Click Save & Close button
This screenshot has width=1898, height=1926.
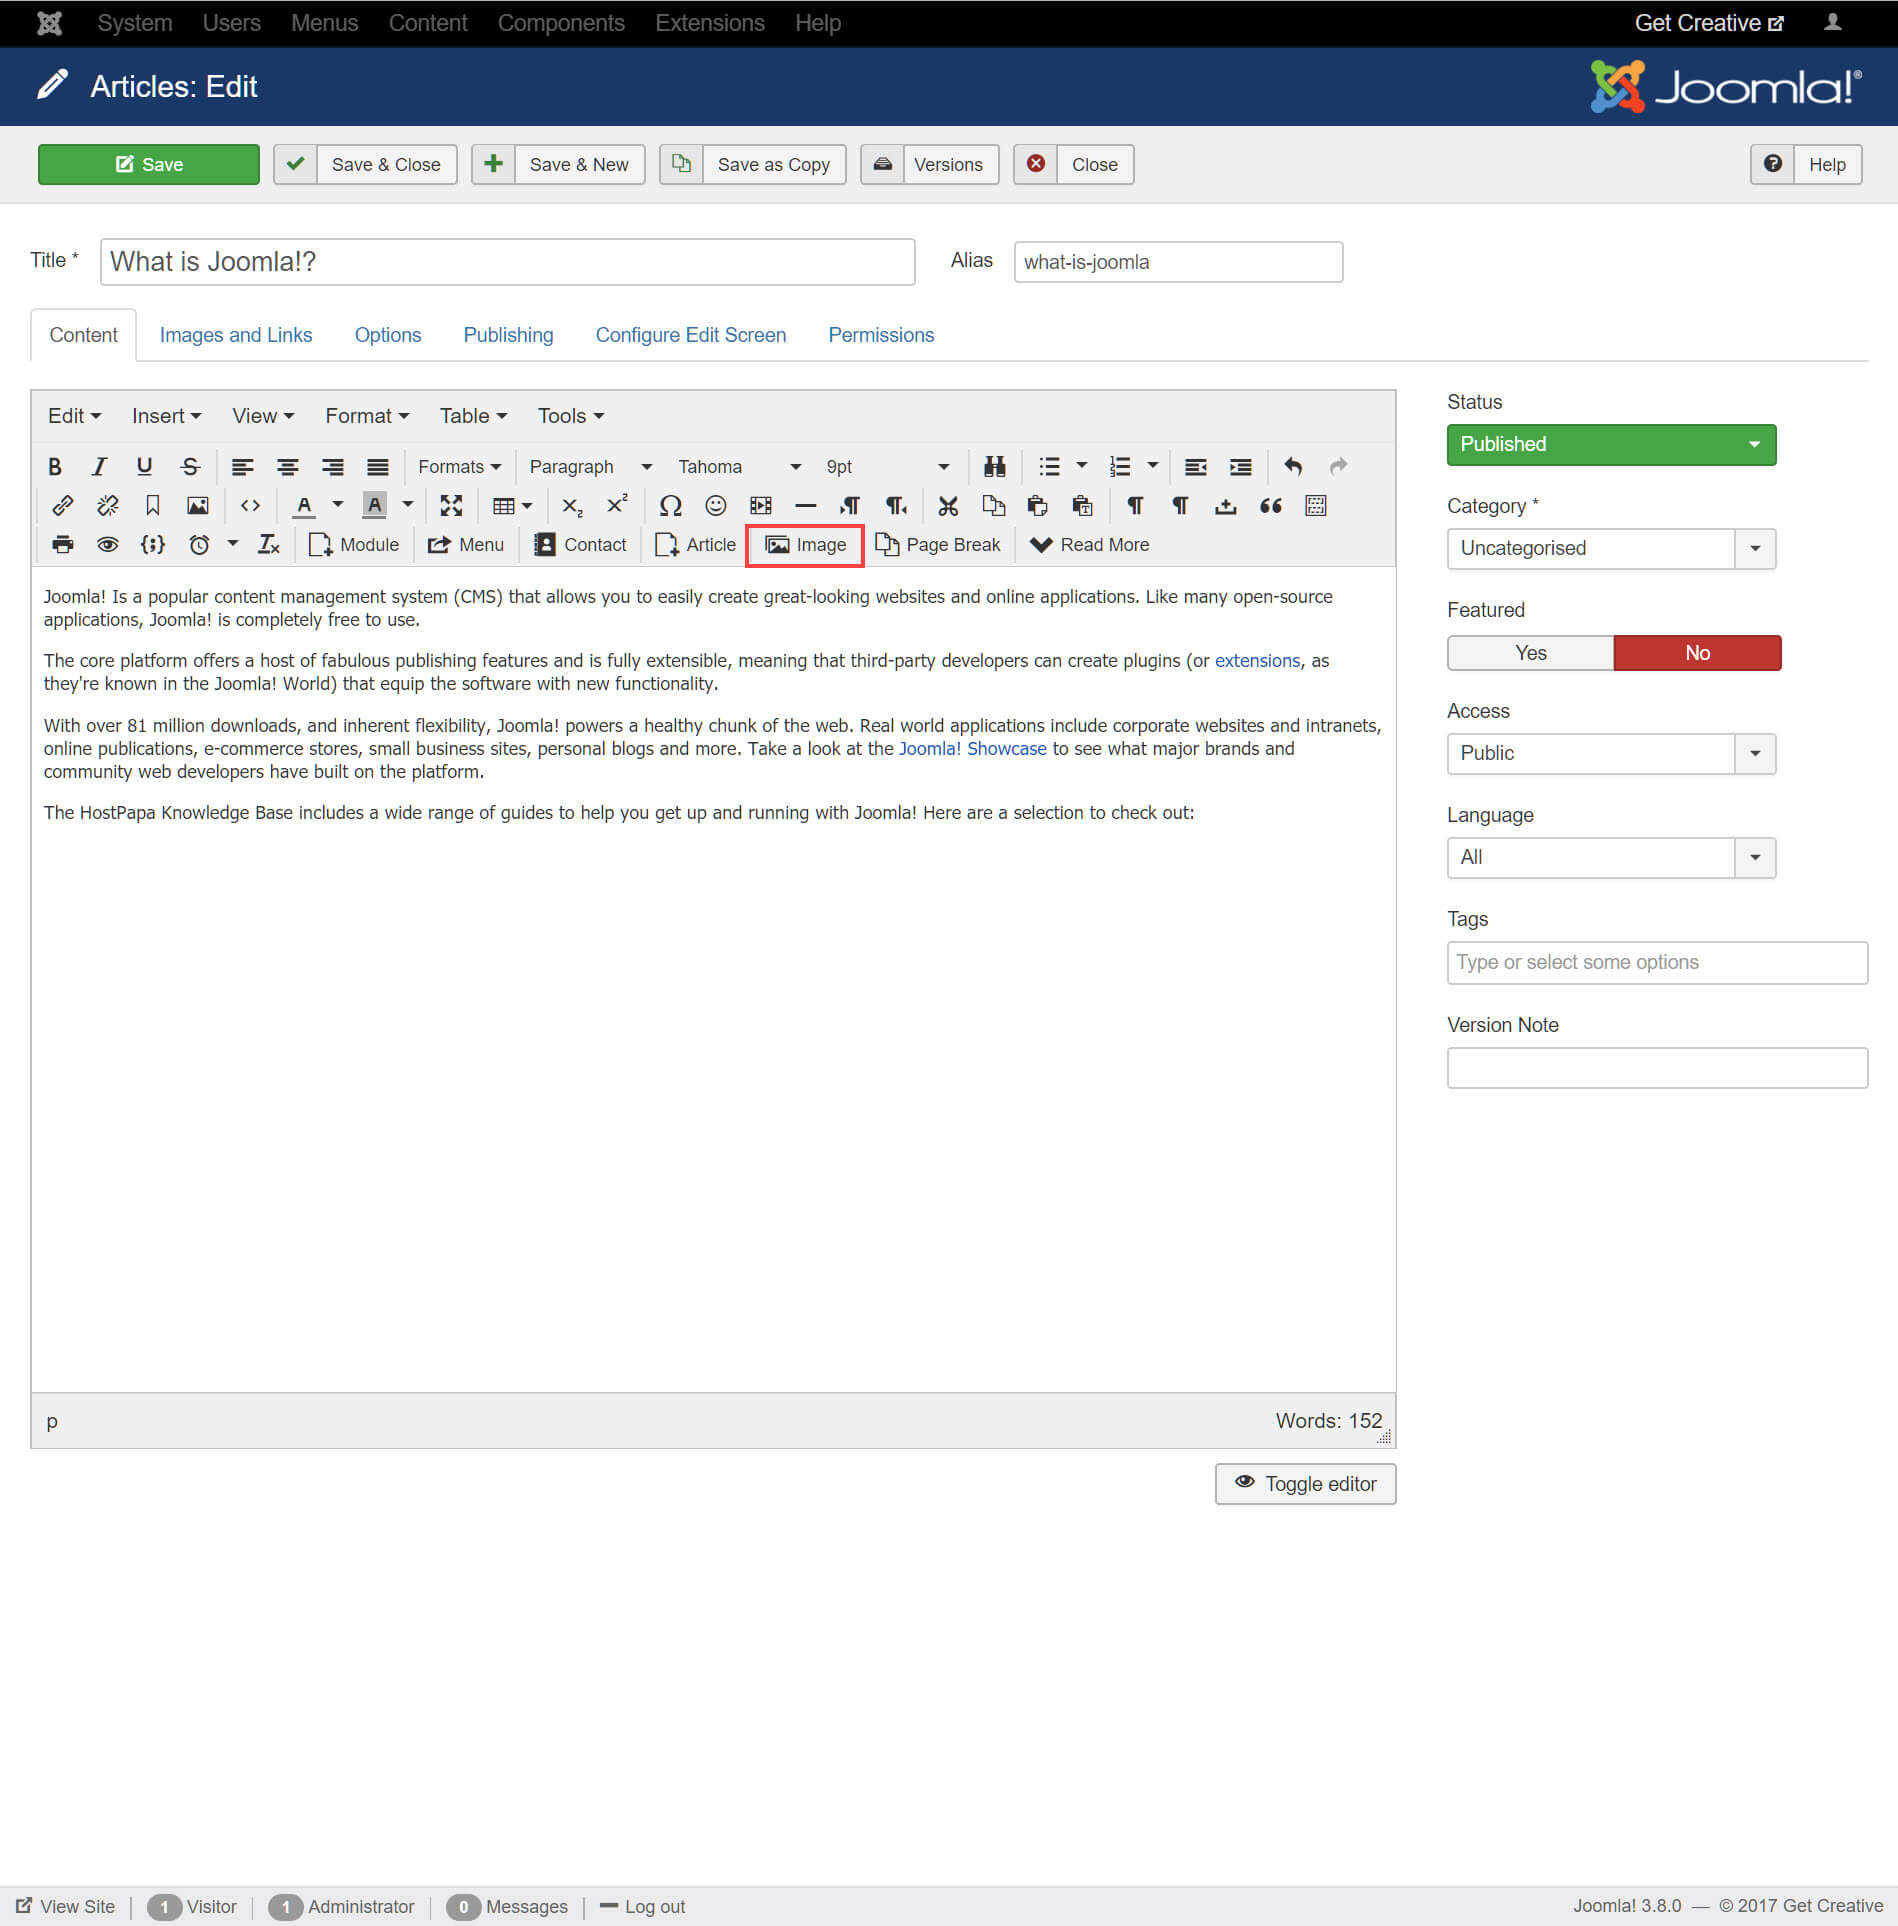[365, 165]
